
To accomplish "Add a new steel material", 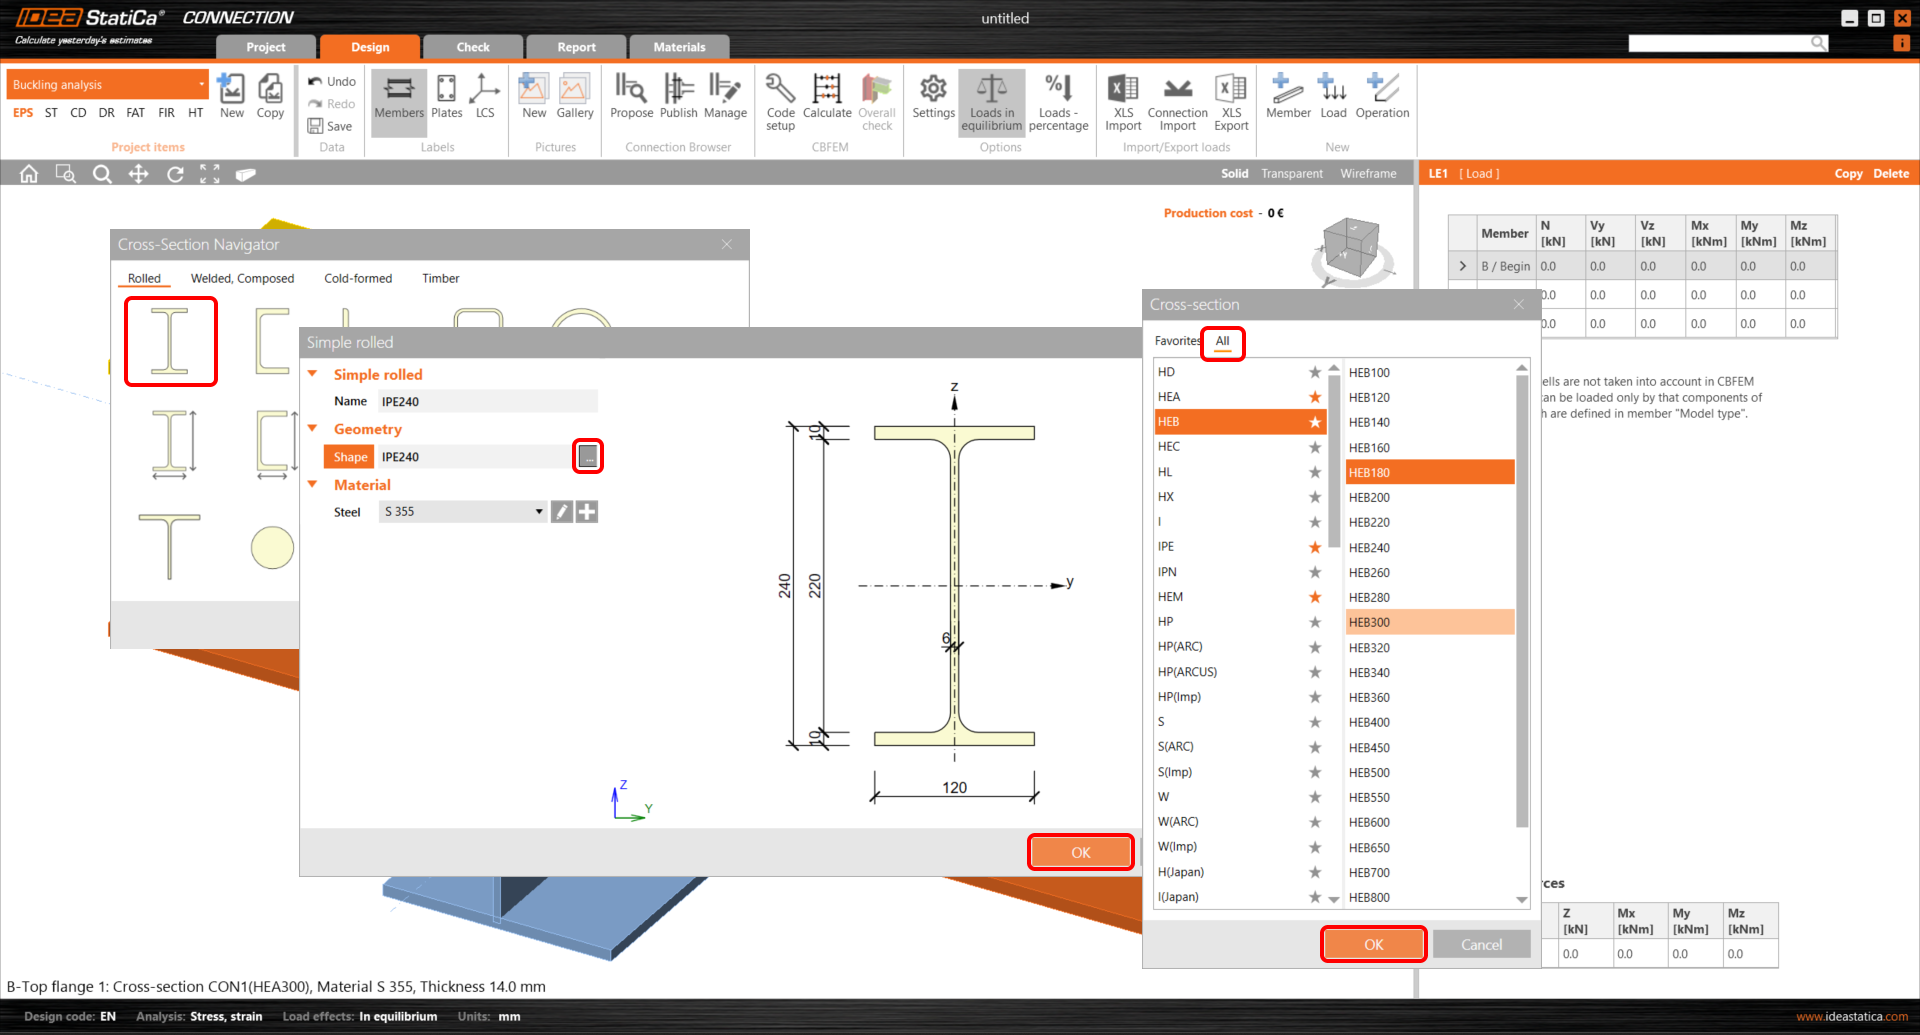I will click(x=587, y=512).
